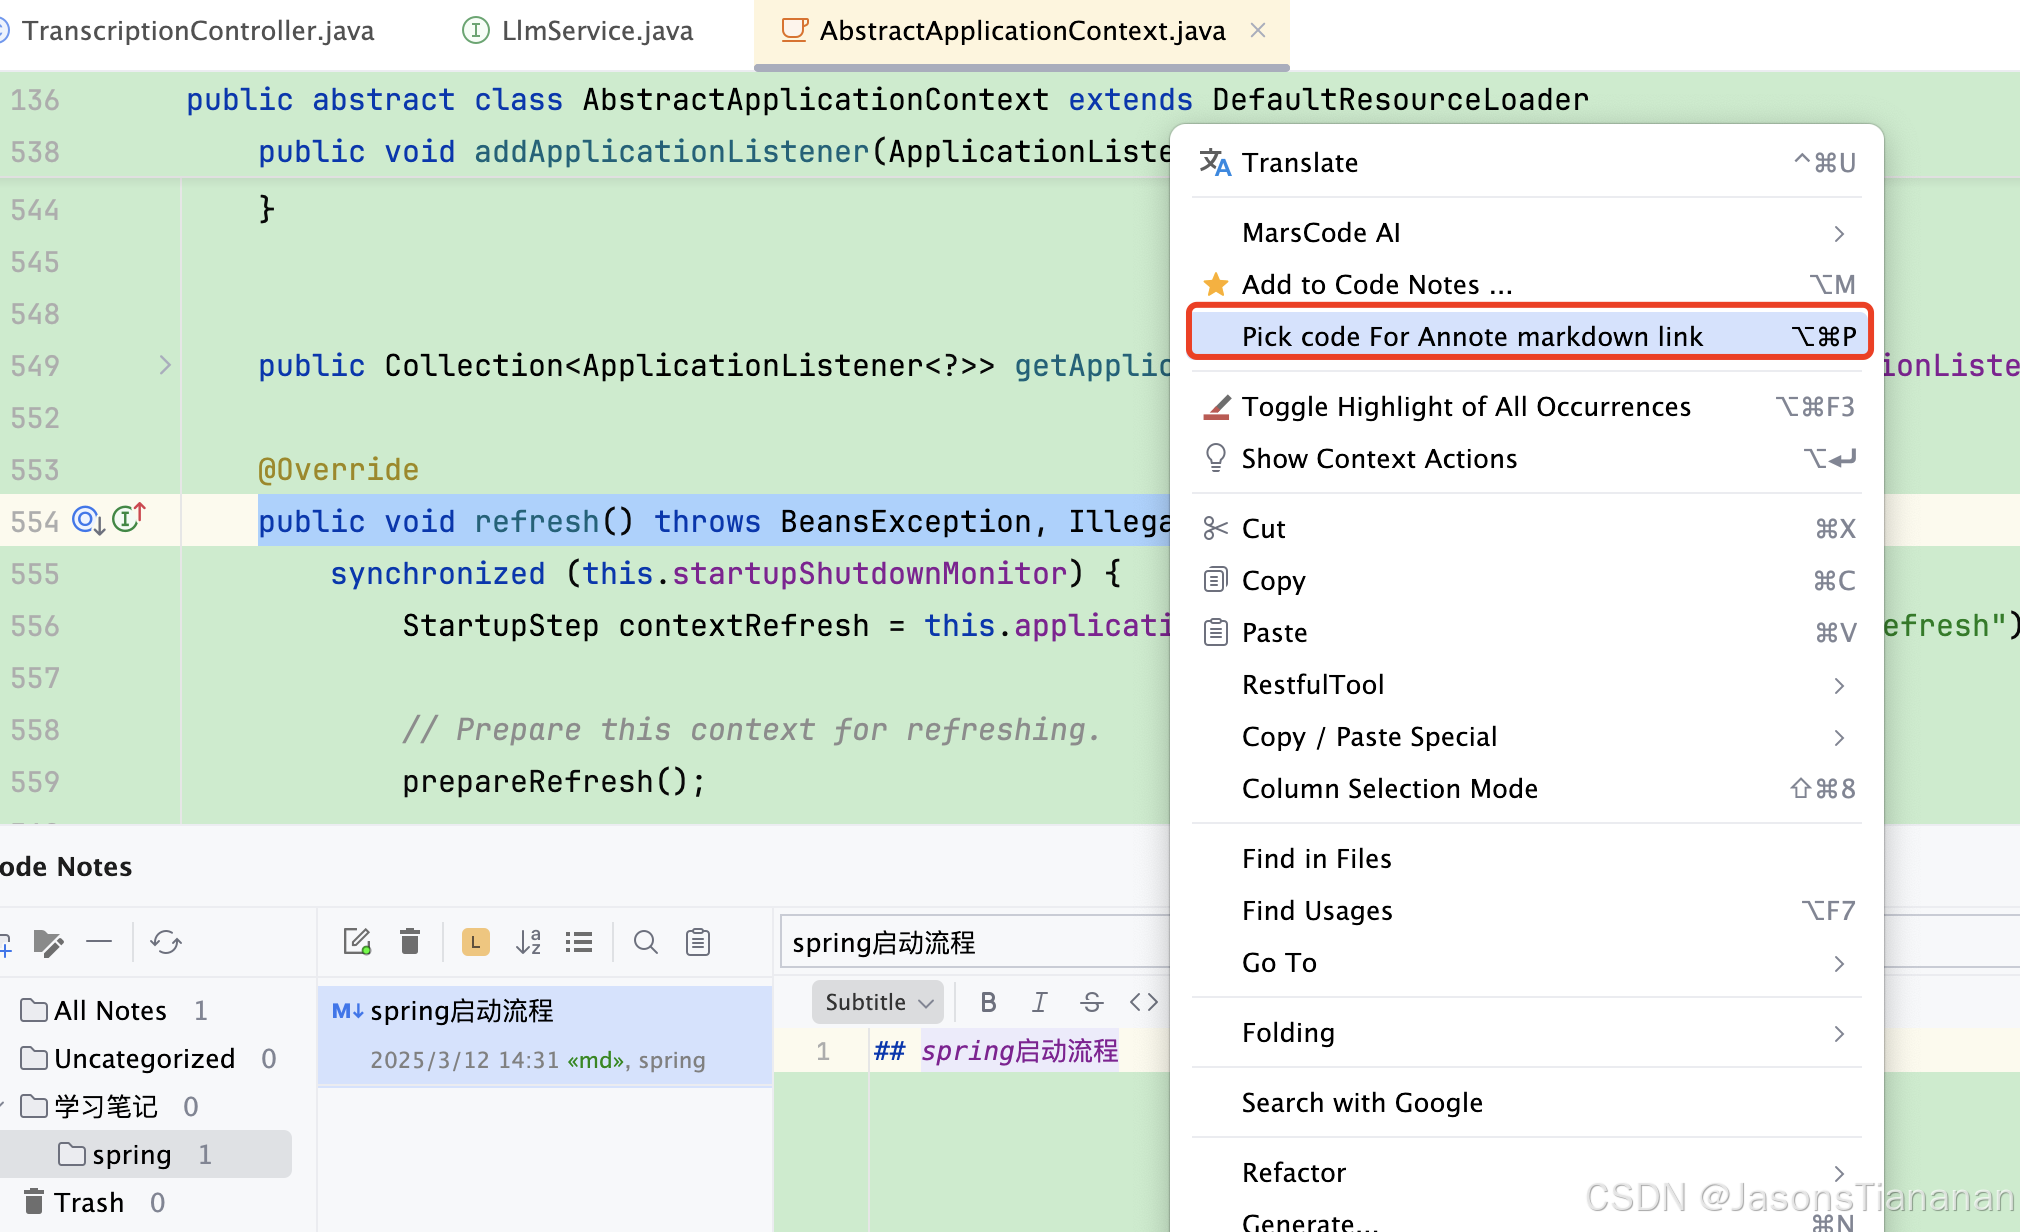This screenshot has height=1232, width=2020.
Task: Toggle strikethrough formatting in note editor
Action: [x=1092, y=1002]
